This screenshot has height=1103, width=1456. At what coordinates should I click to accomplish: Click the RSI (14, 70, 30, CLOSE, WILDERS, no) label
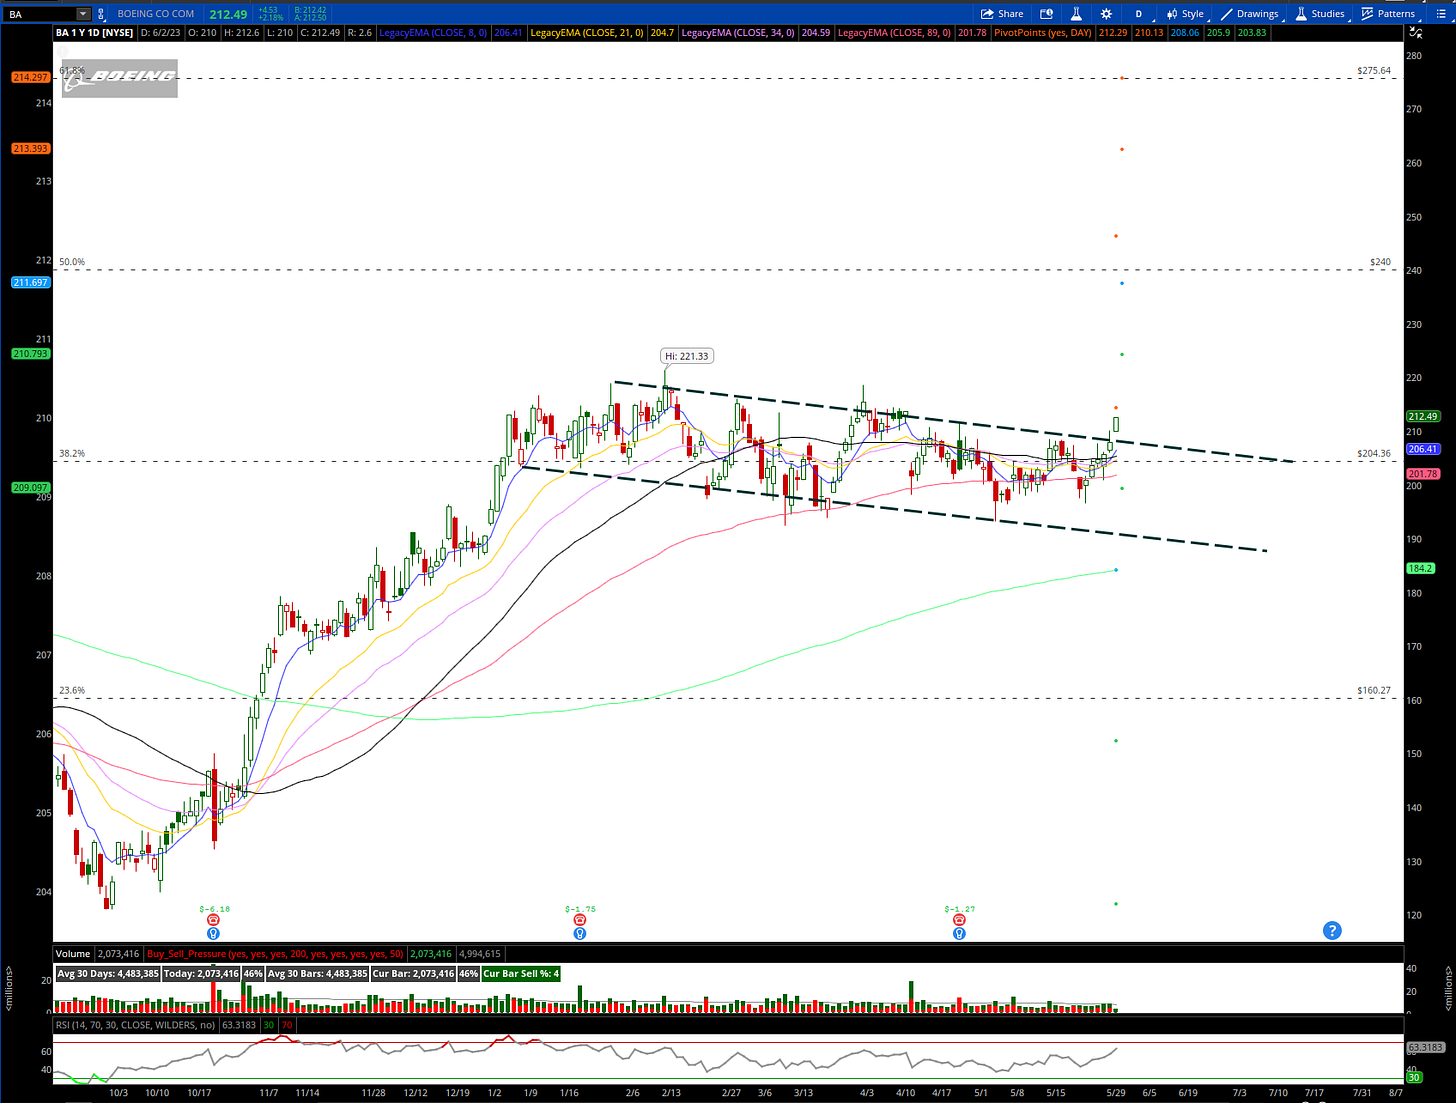click(135, 1025)
